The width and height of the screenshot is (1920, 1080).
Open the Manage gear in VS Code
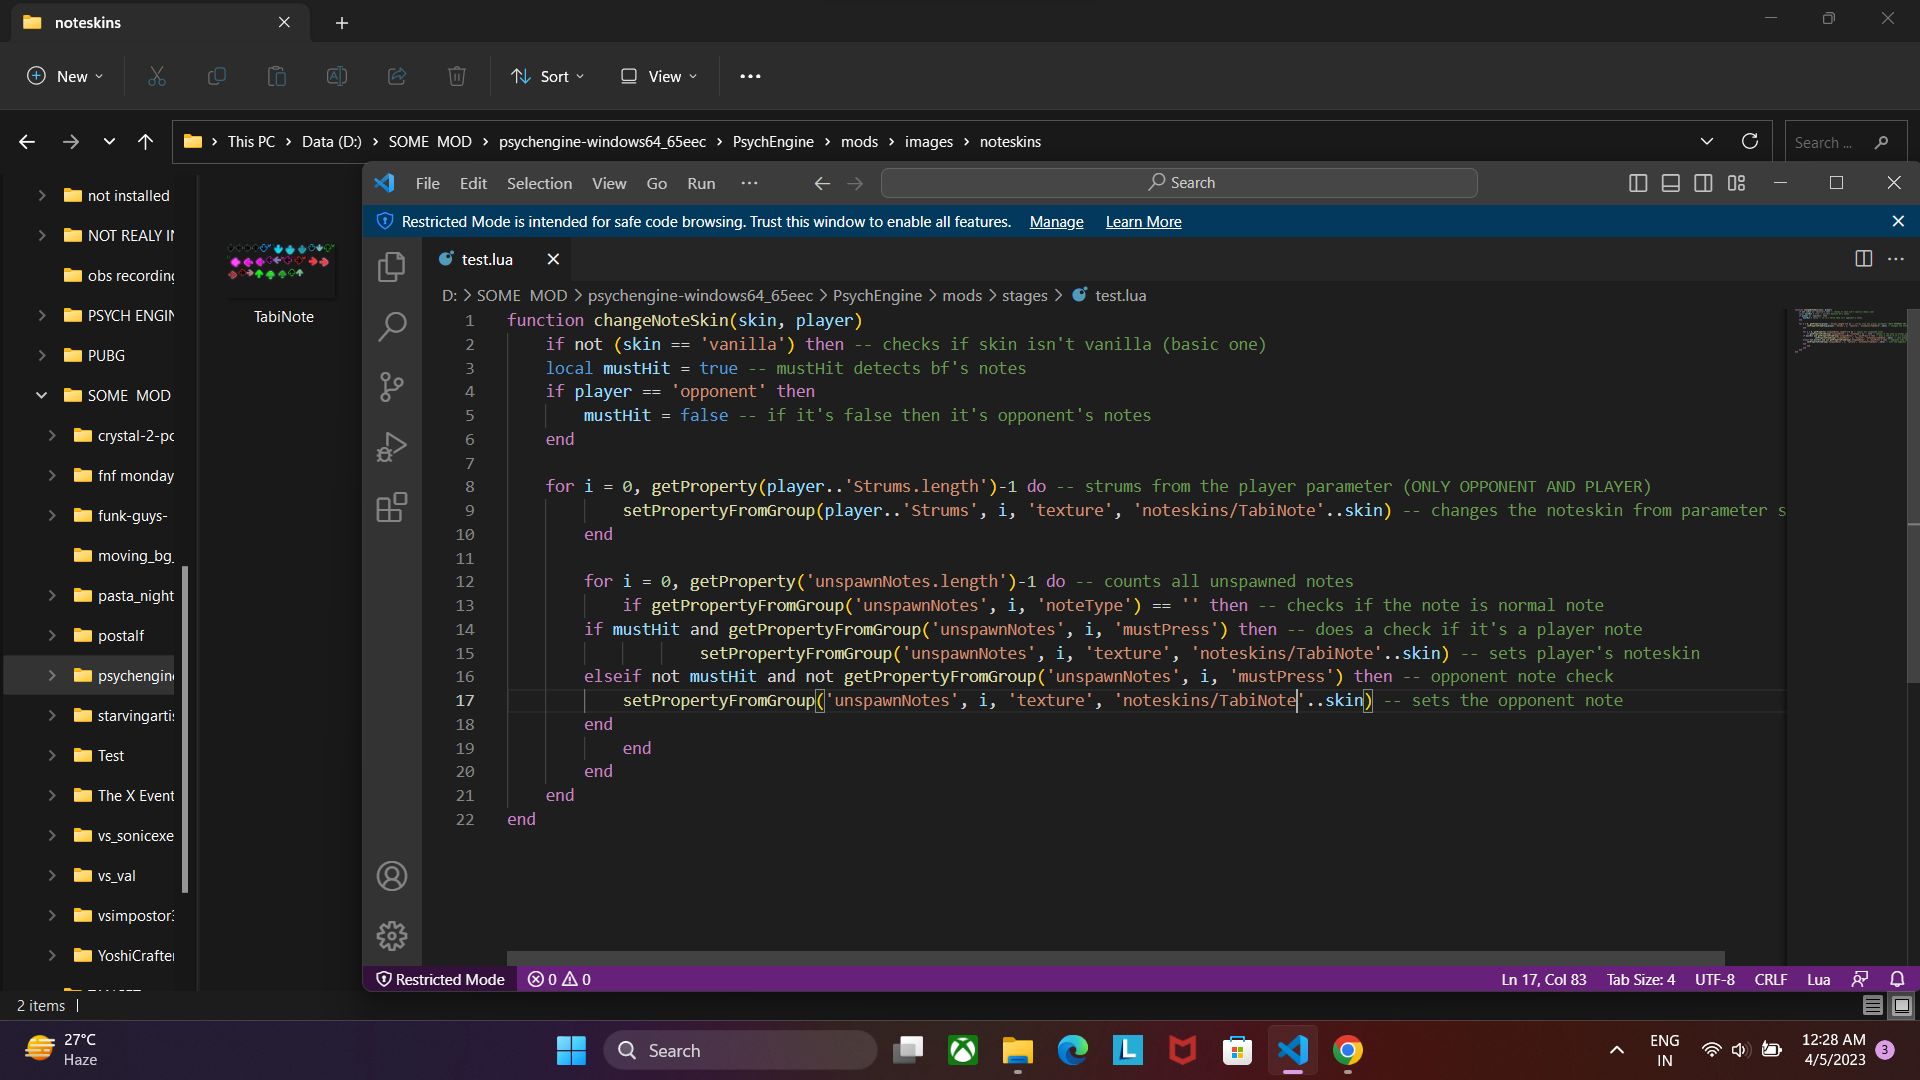tap(392, 936)
